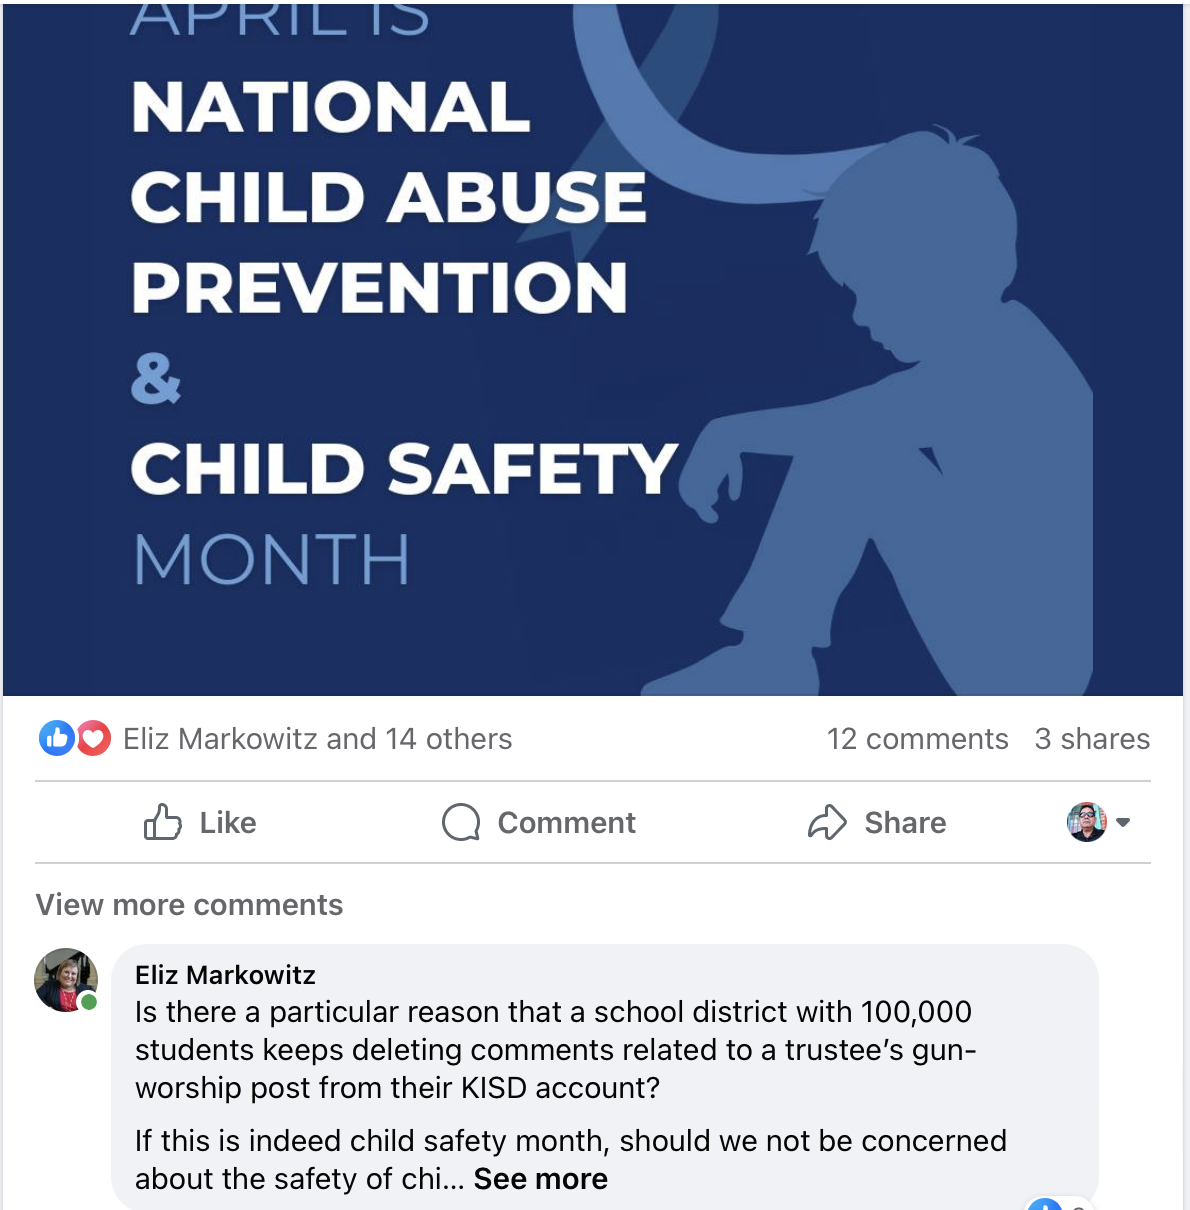Click the red heart reaction icon
The image size is (1190, 1210).
click(x=93, y=739)
